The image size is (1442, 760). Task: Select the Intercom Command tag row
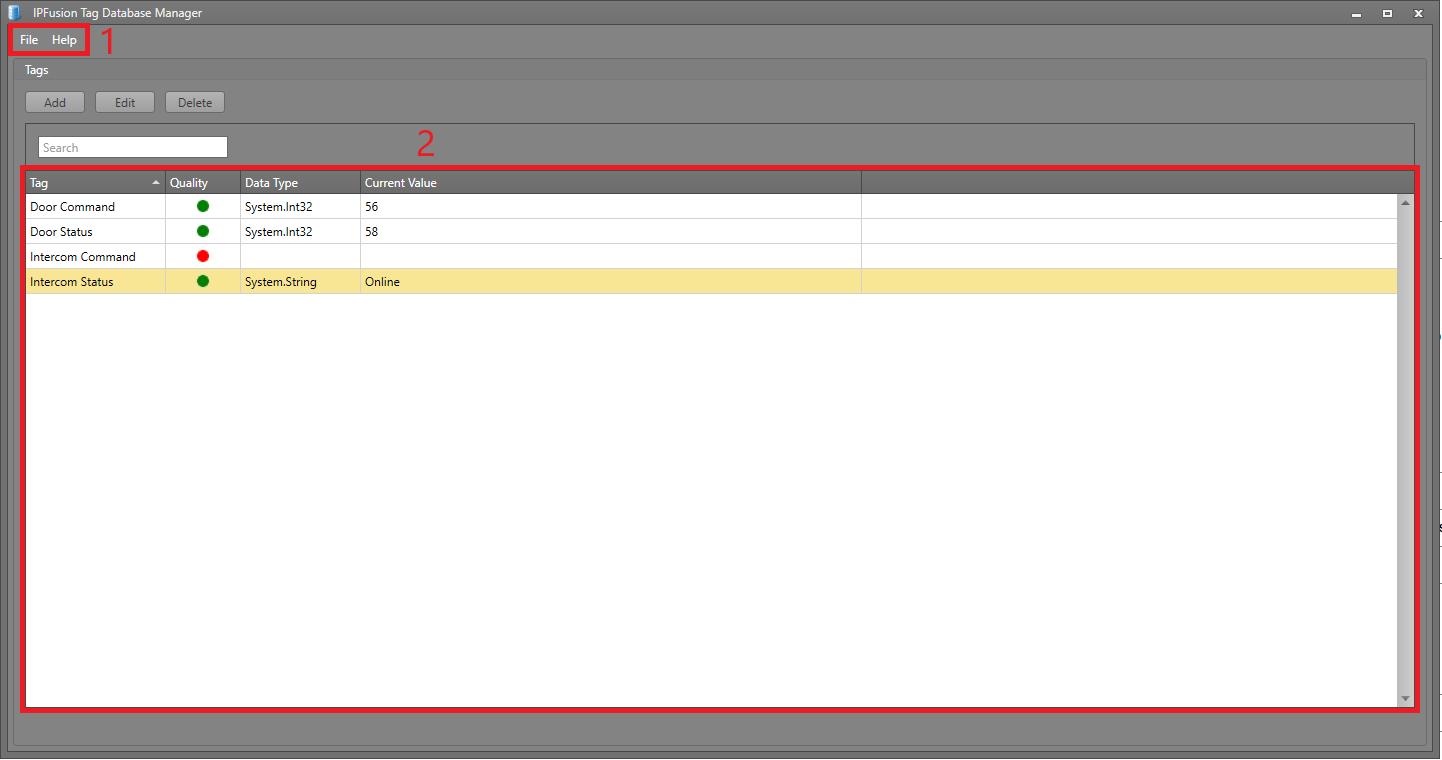[x=83, y=257]
